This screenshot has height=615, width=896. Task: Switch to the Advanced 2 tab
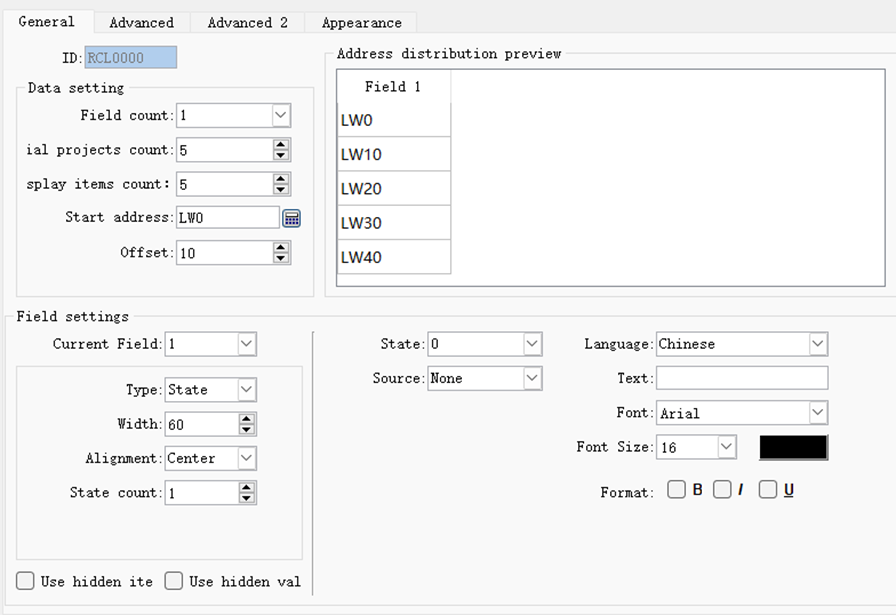(247, 22)
